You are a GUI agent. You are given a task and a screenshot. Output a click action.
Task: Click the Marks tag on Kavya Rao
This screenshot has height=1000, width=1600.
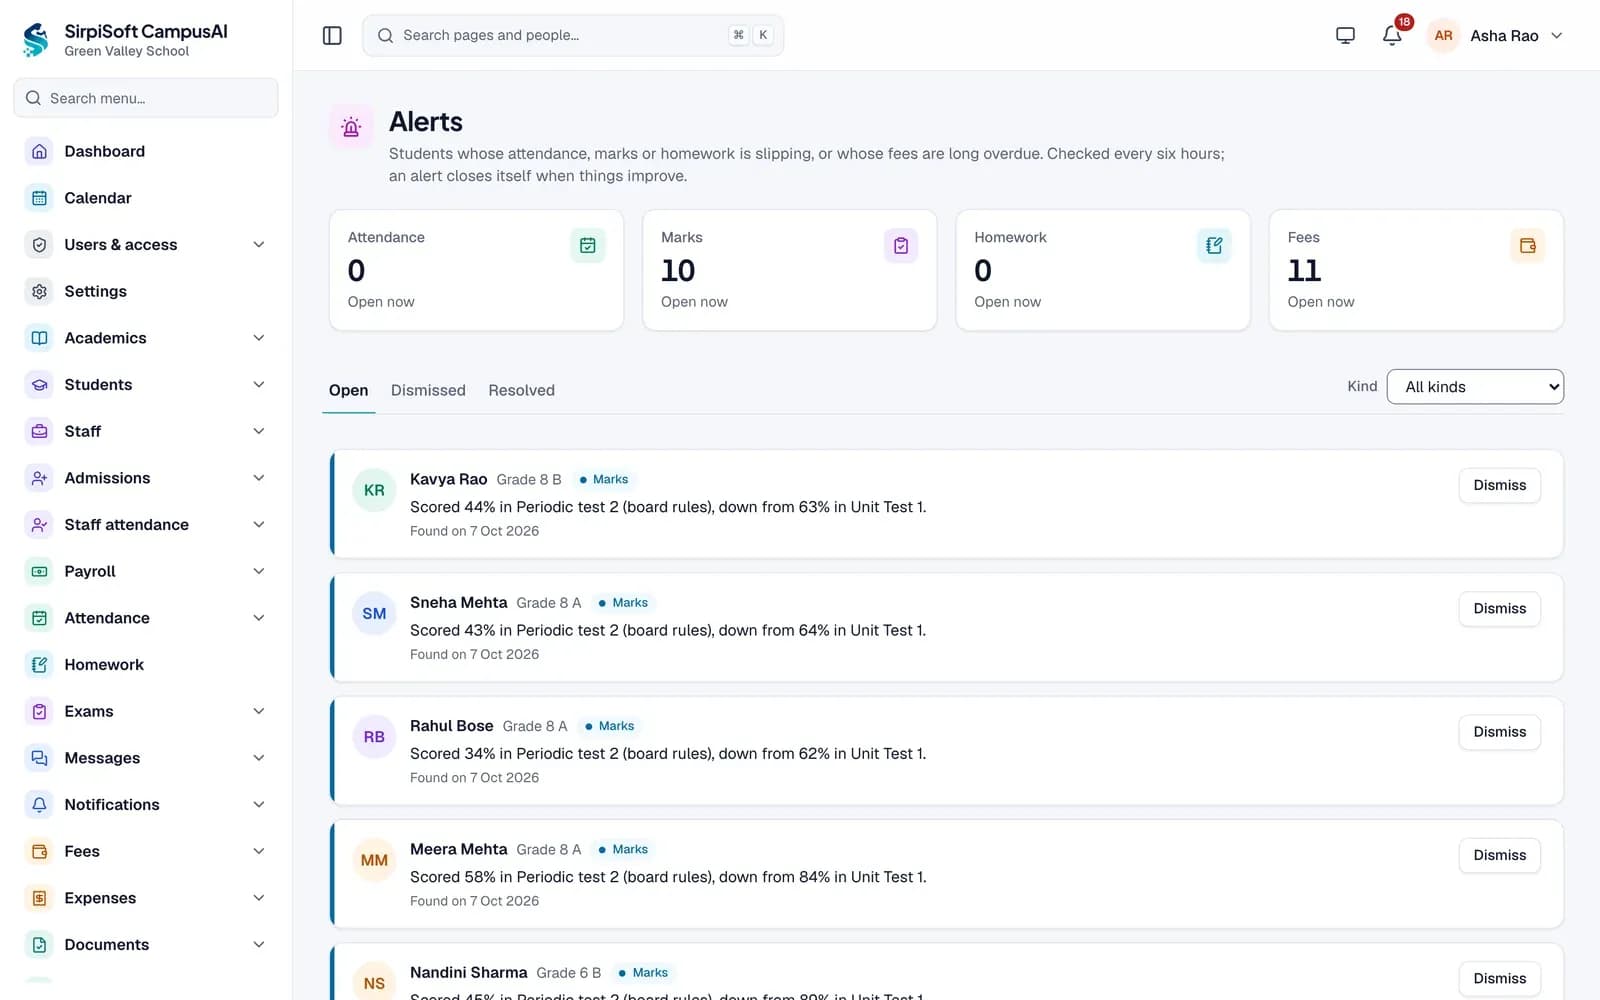(604, 479)
